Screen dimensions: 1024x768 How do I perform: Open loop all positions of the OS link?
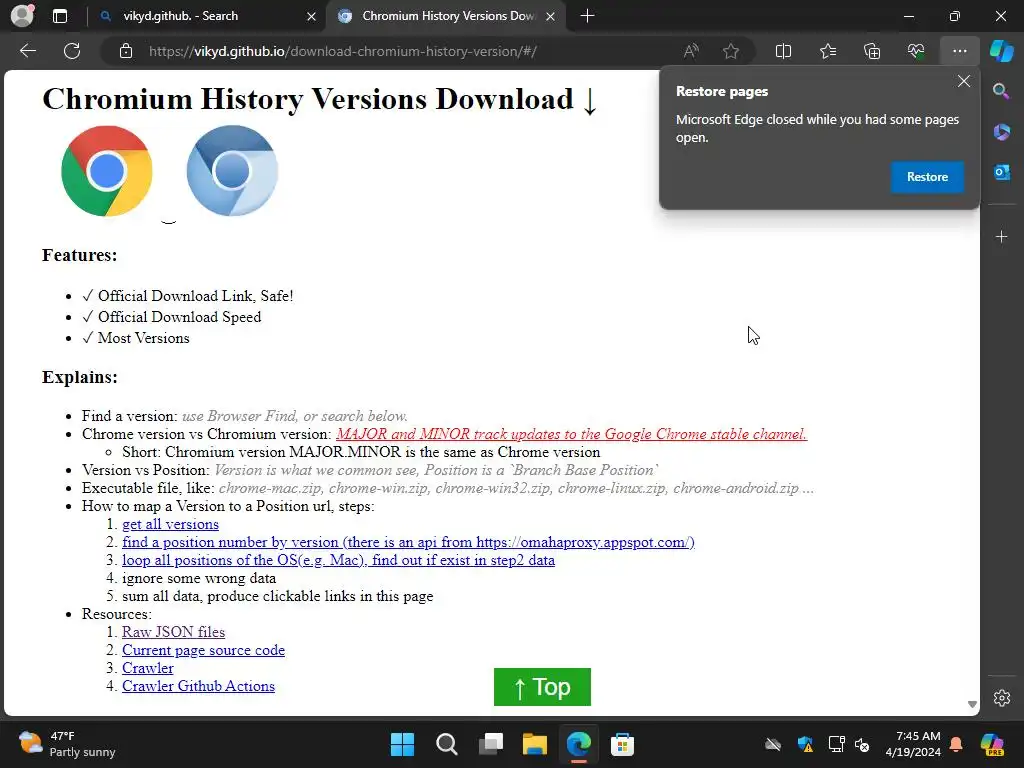(x=338, y=560)
